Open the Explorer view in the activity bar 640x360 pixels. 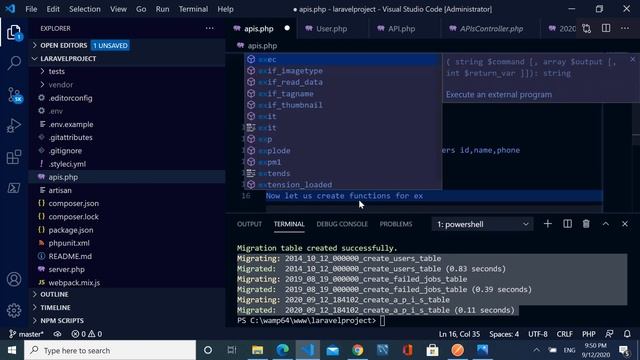pos(14,32)
